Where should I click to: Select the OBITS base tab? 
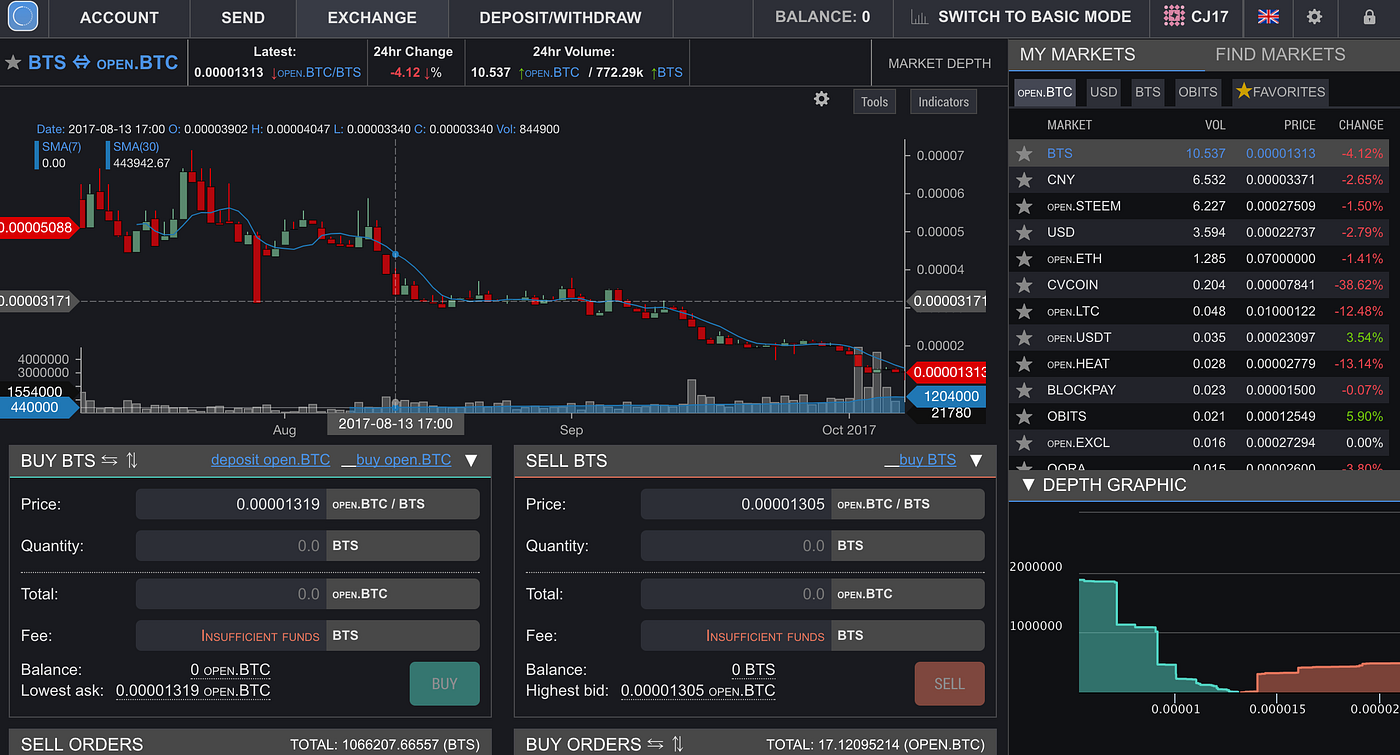point(1197,92)
